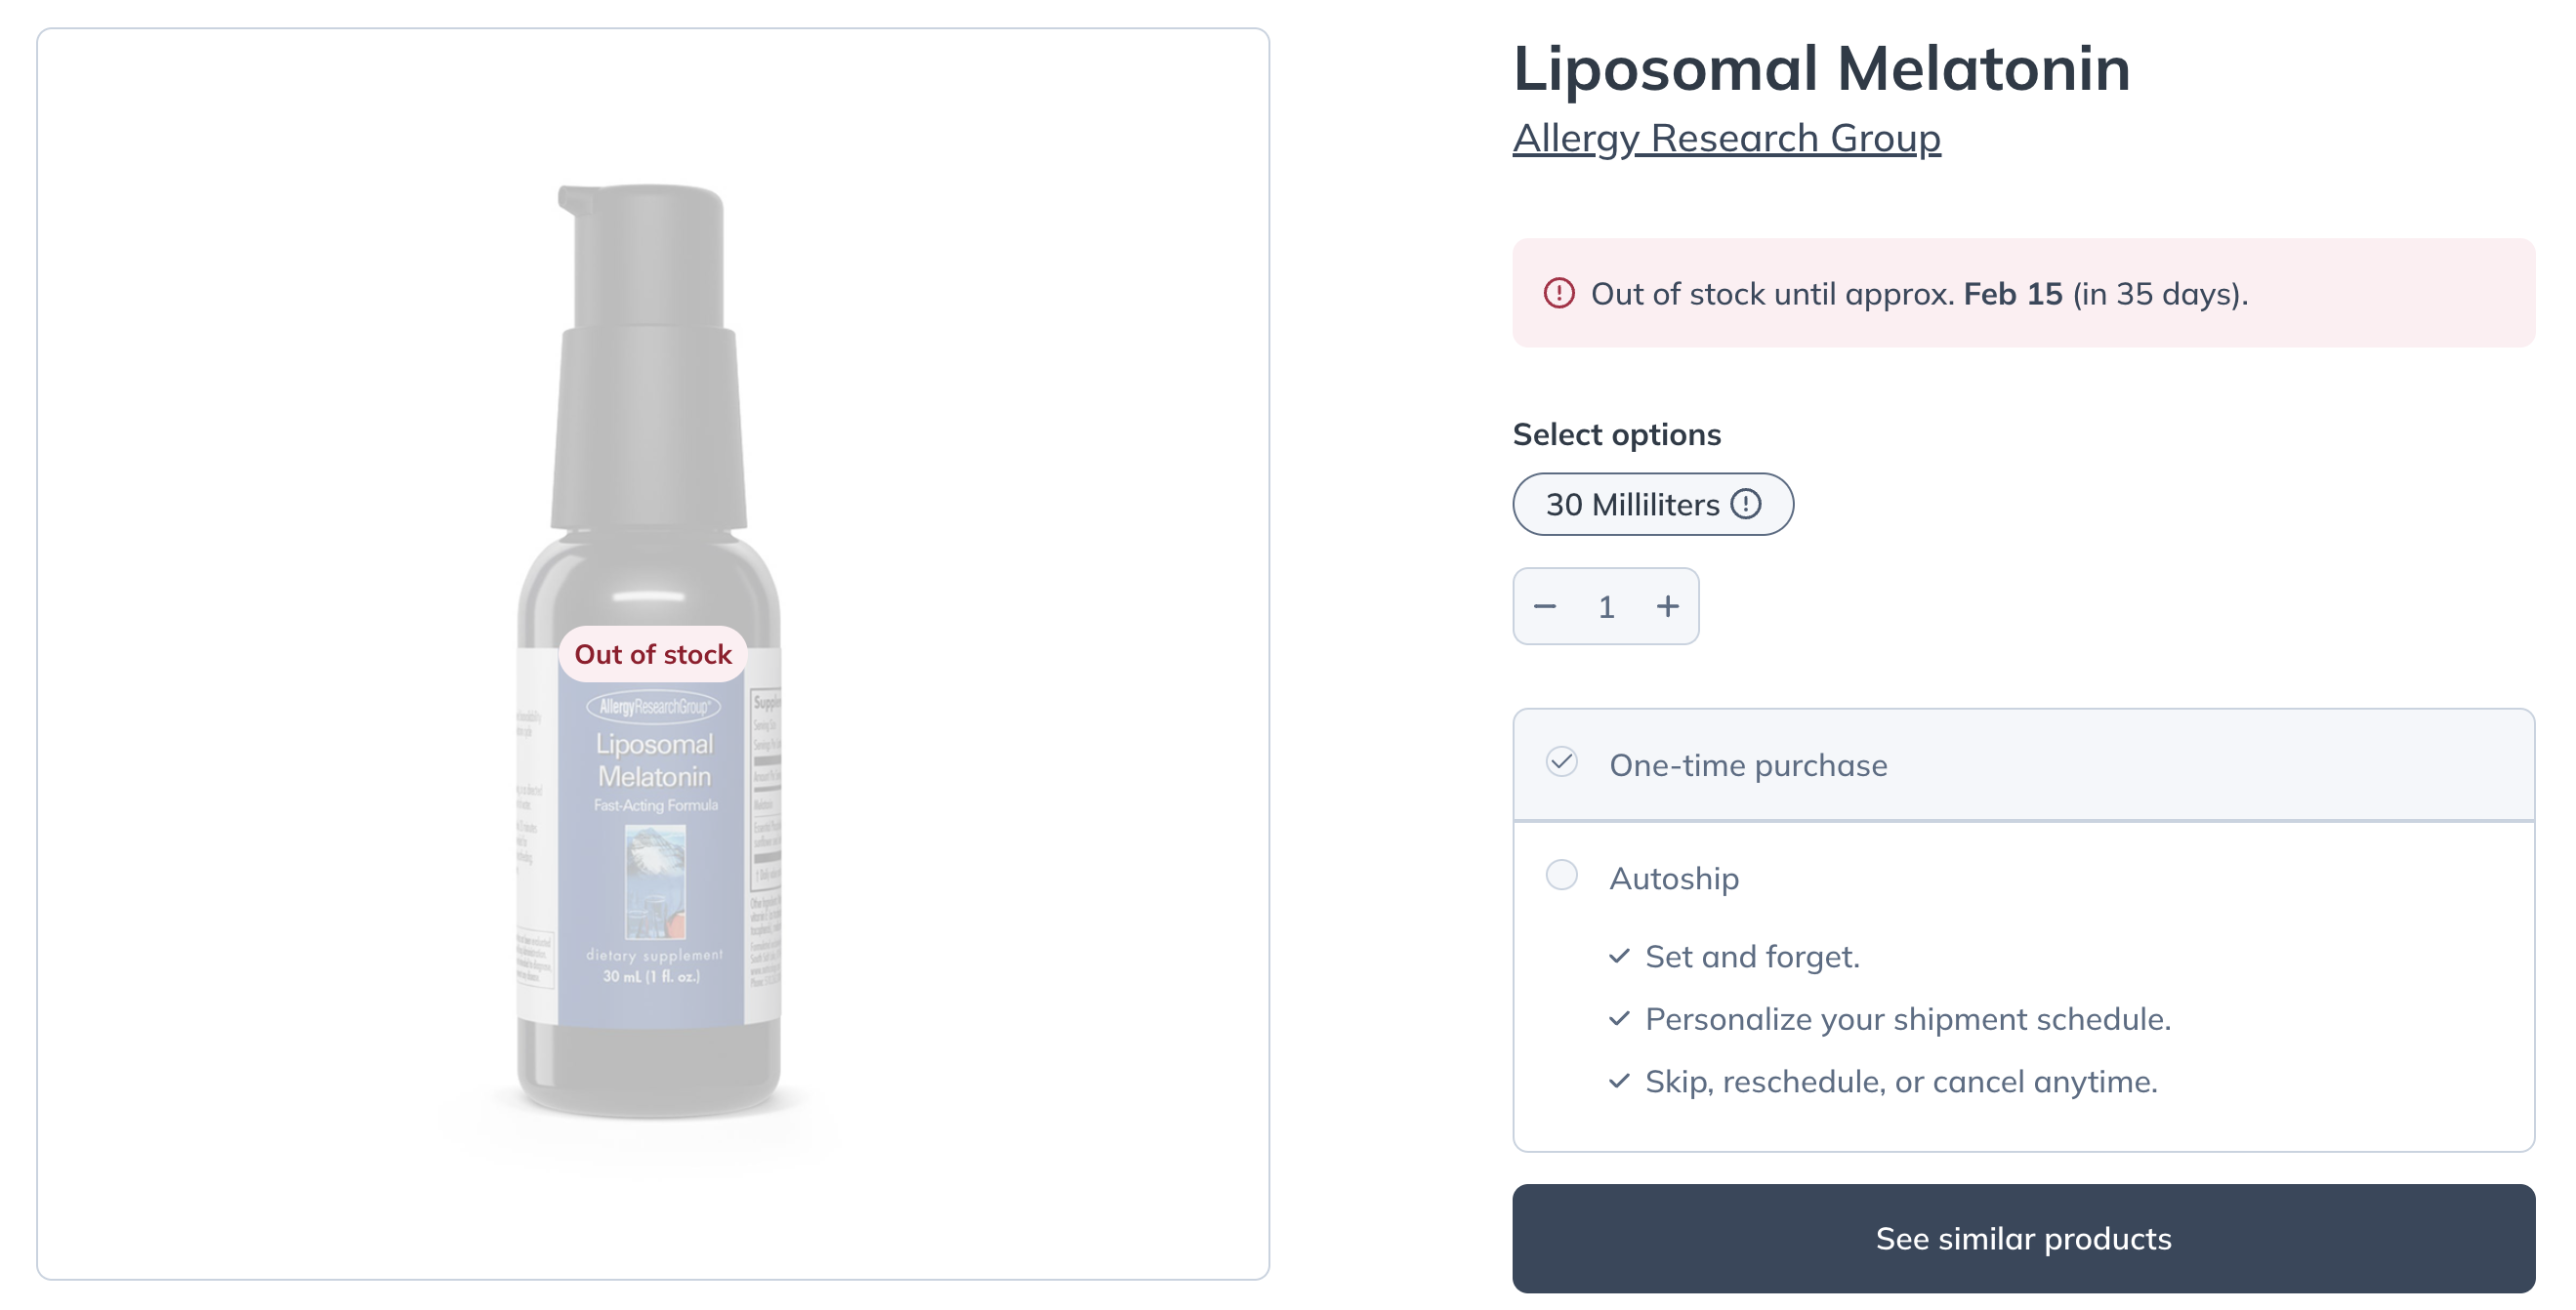Click the Autoship label text
This screenshot has width=2576, height=1310.
(1674, 878)
